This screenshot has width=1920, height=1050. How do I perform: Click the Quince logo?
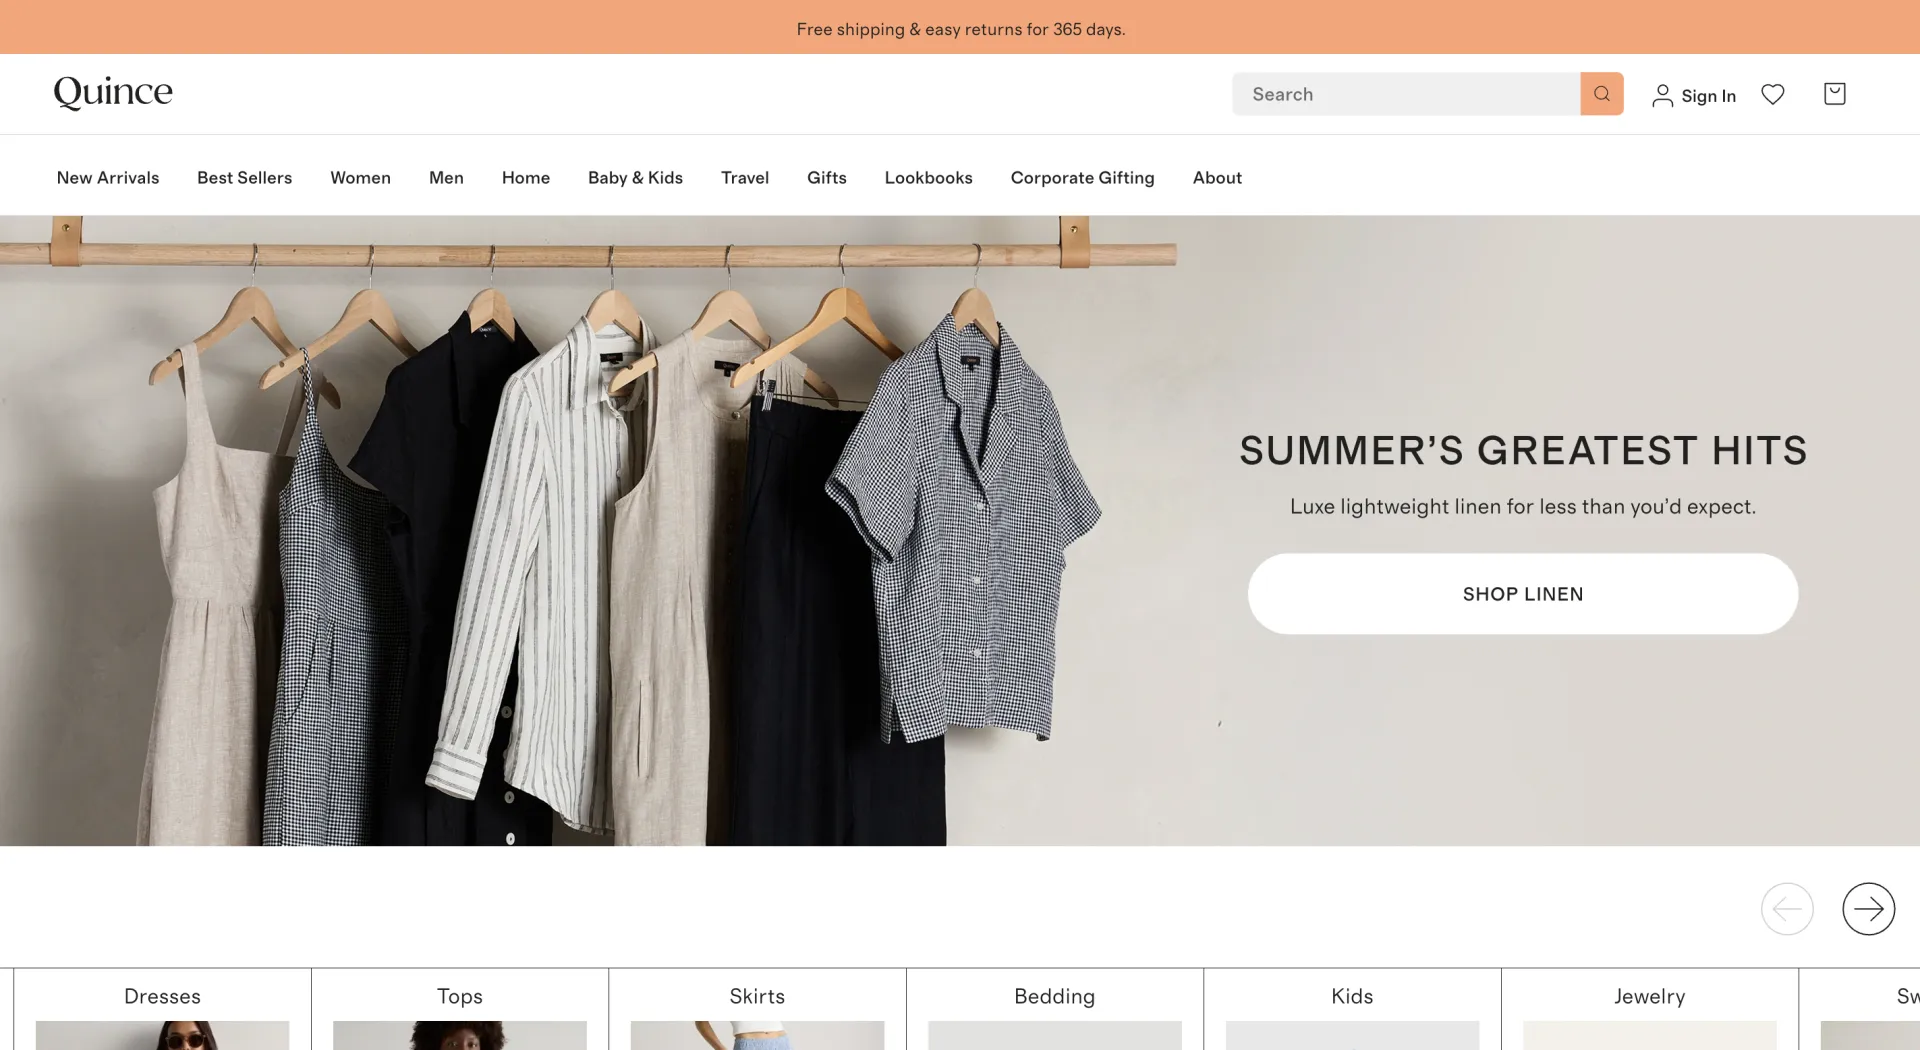(x=113, y=92)
